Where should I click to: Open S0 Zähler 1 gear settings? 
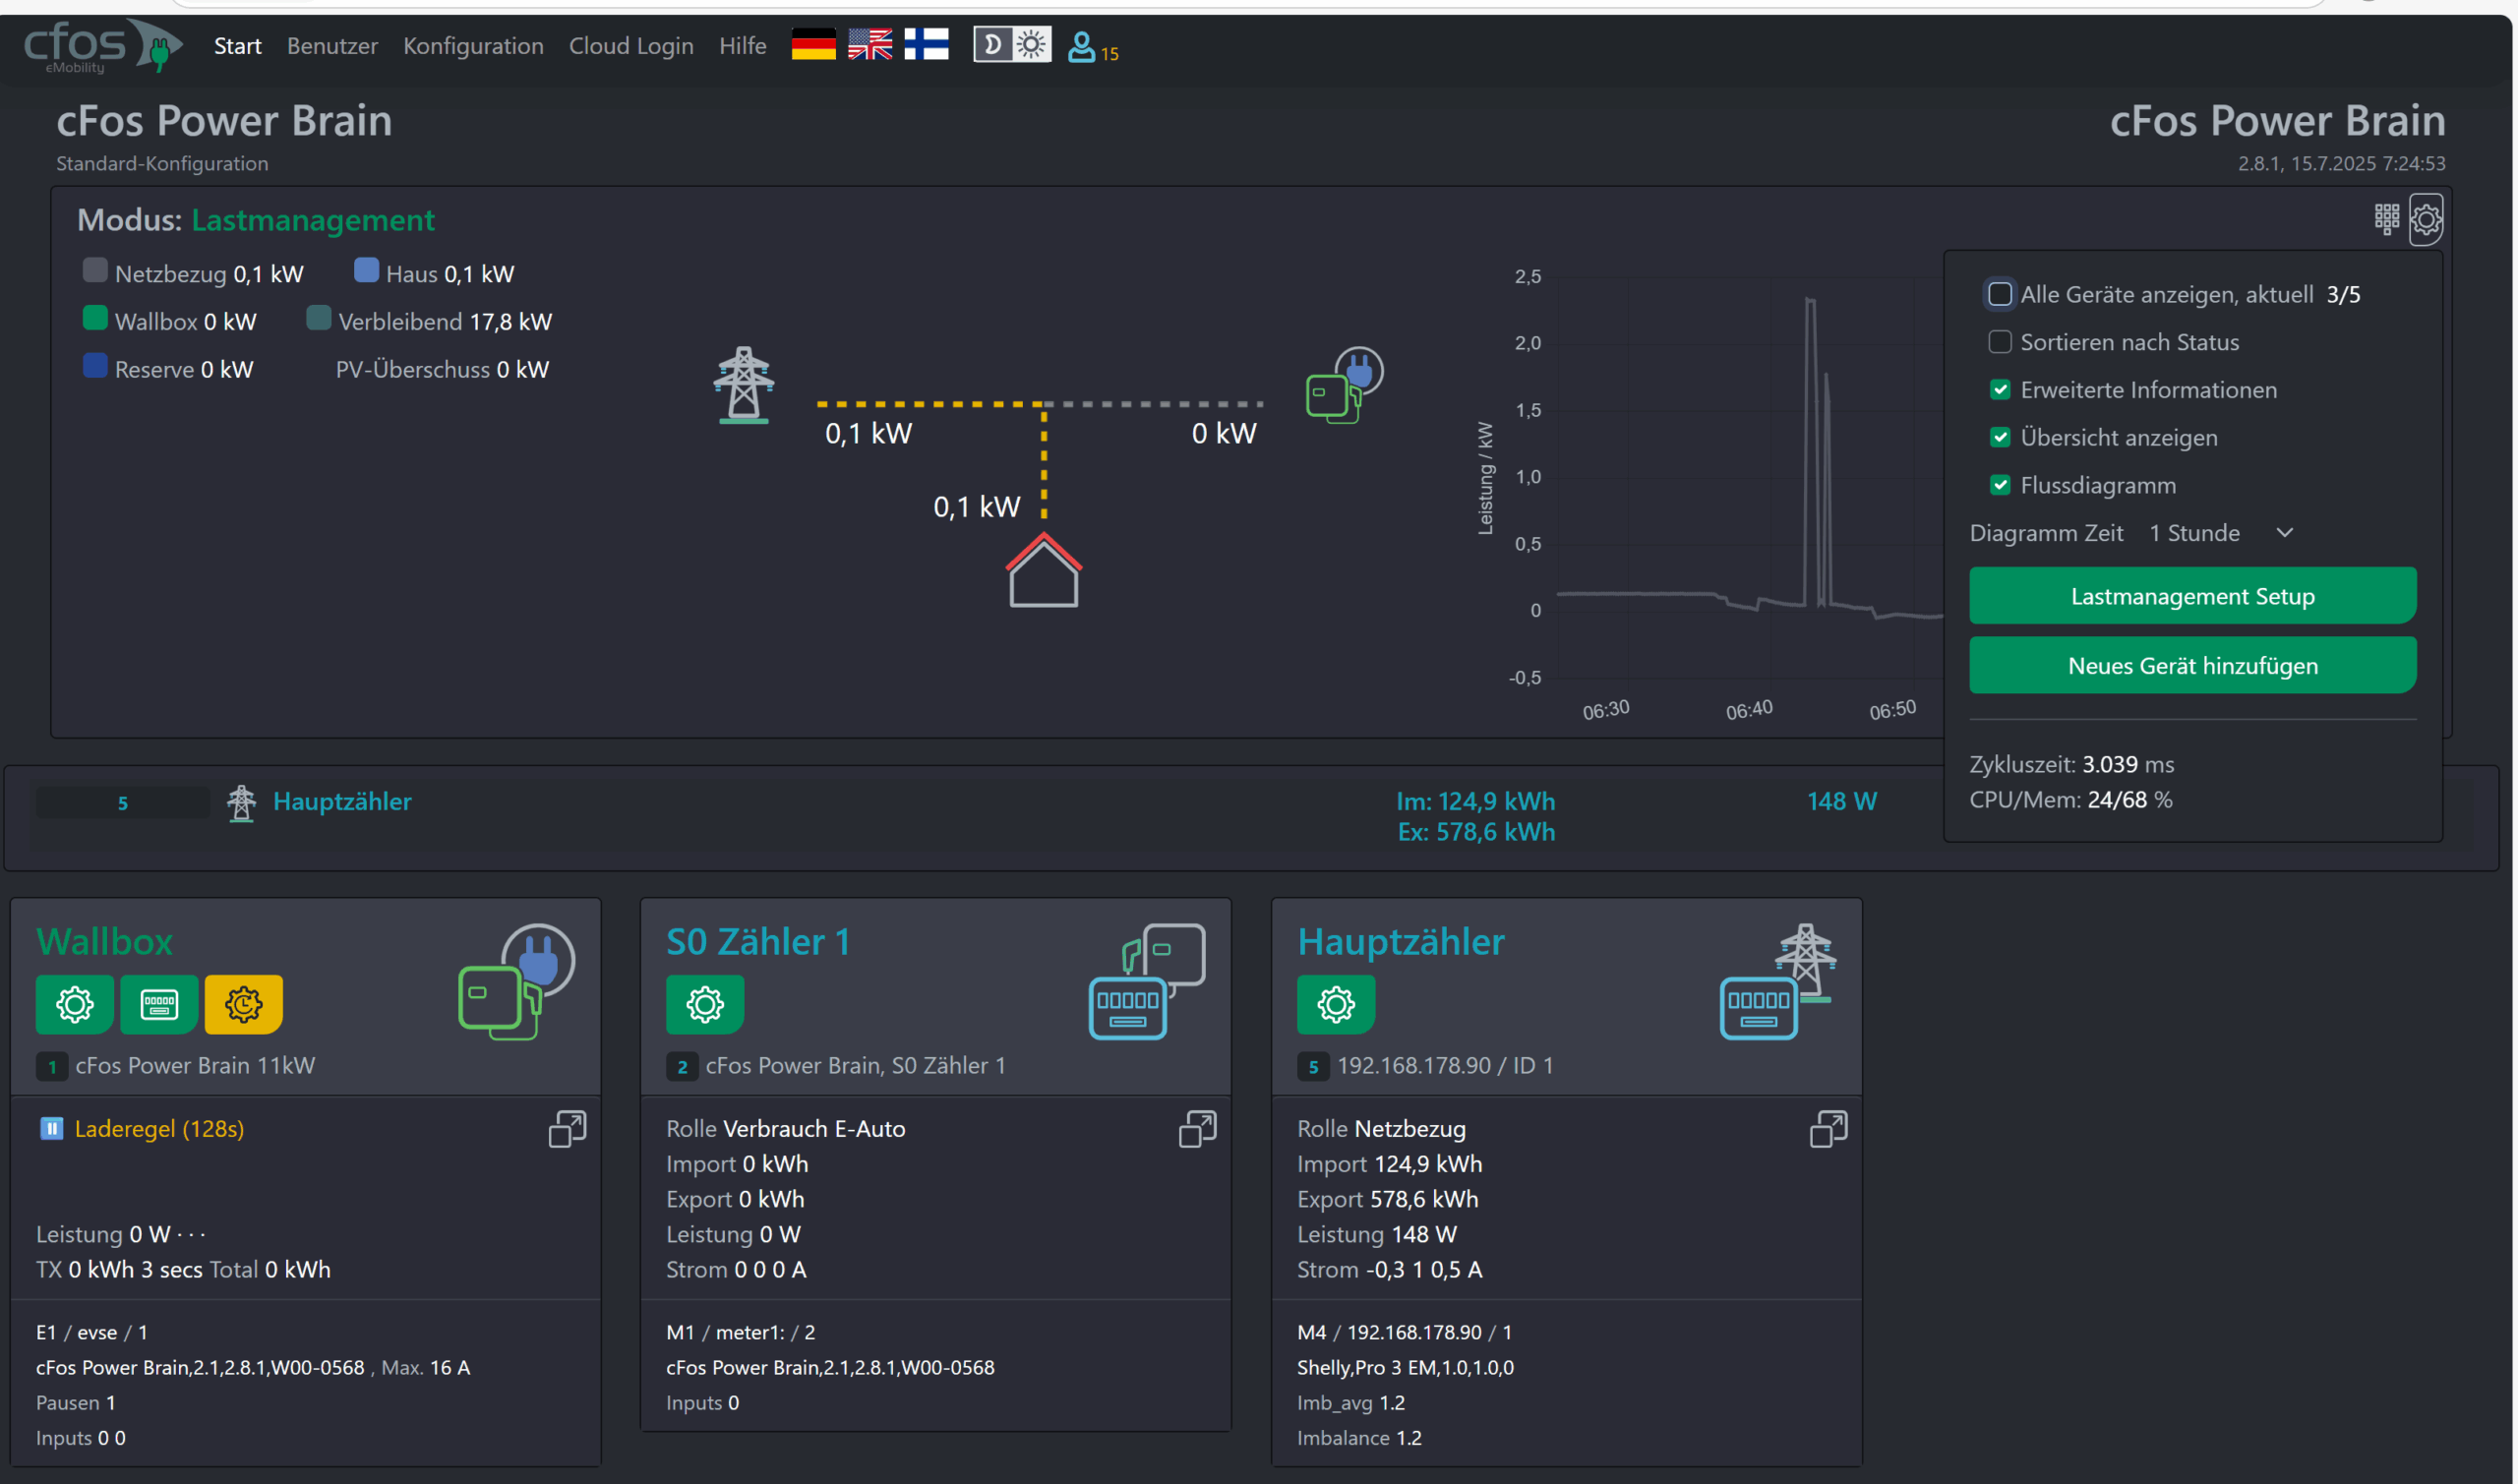tap(705, 1004)
